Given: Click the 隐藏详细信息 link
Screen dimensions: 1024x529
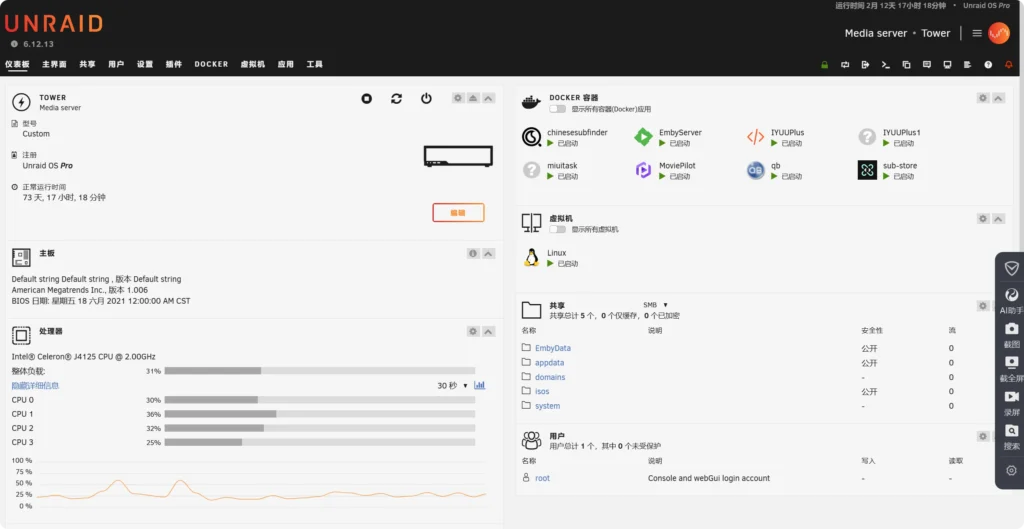Looking at the screenshot, I should click(x=35, y=385).
